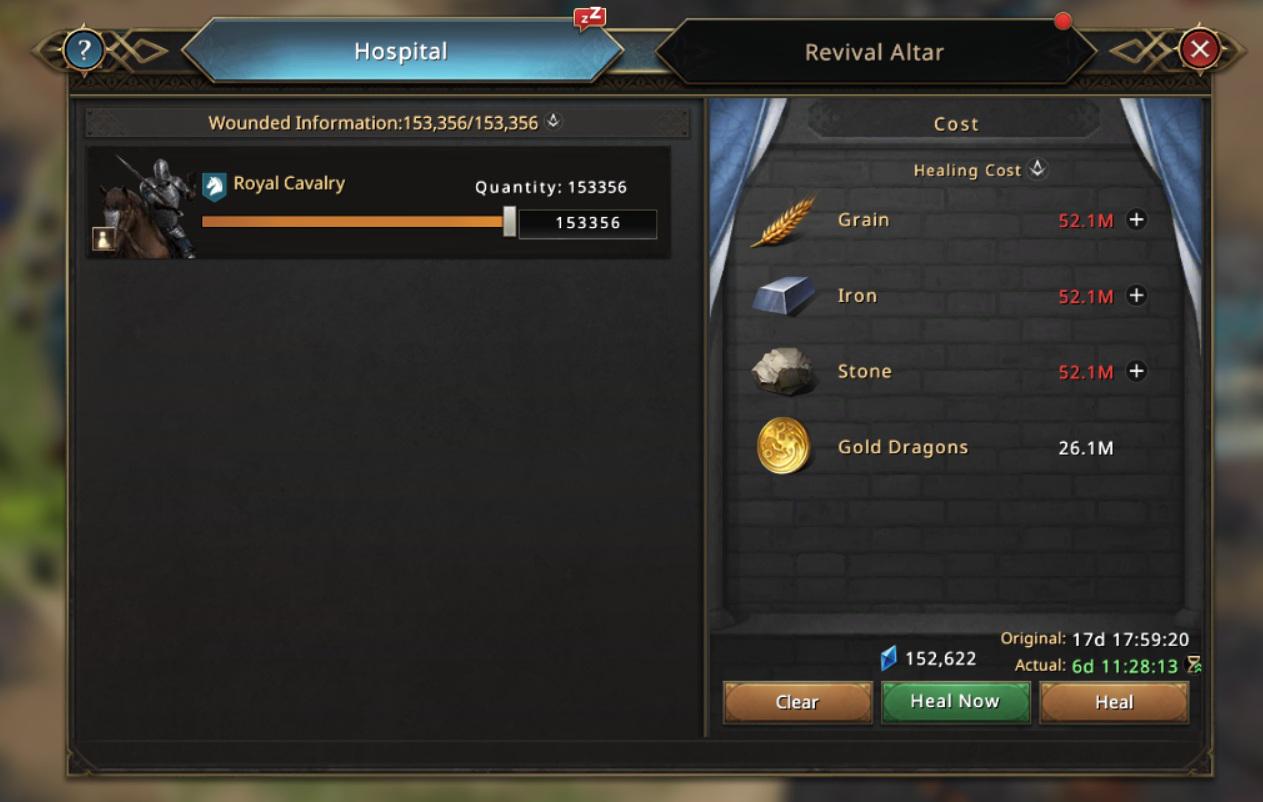Open the help question mark icon
The image size is (1263, 802).
(x=84, y=49)
